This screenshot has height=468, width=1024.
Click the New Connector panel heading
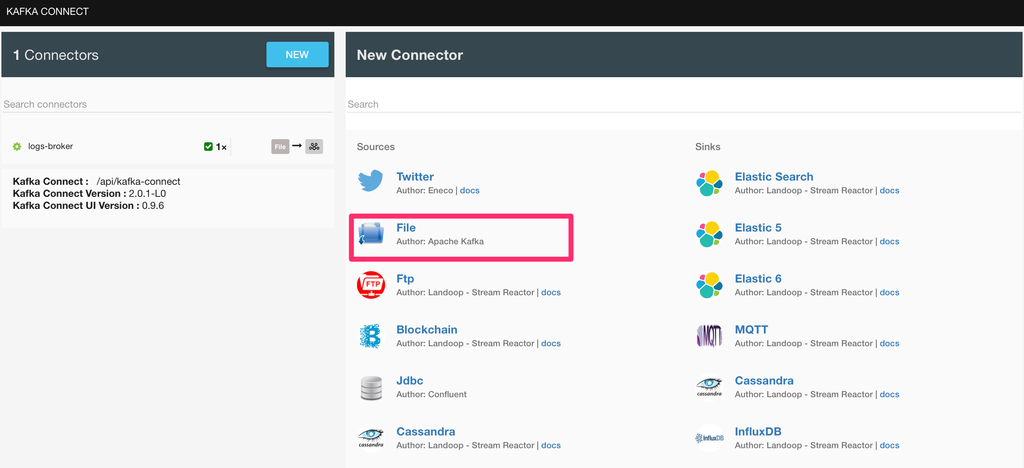click(409, 55)
